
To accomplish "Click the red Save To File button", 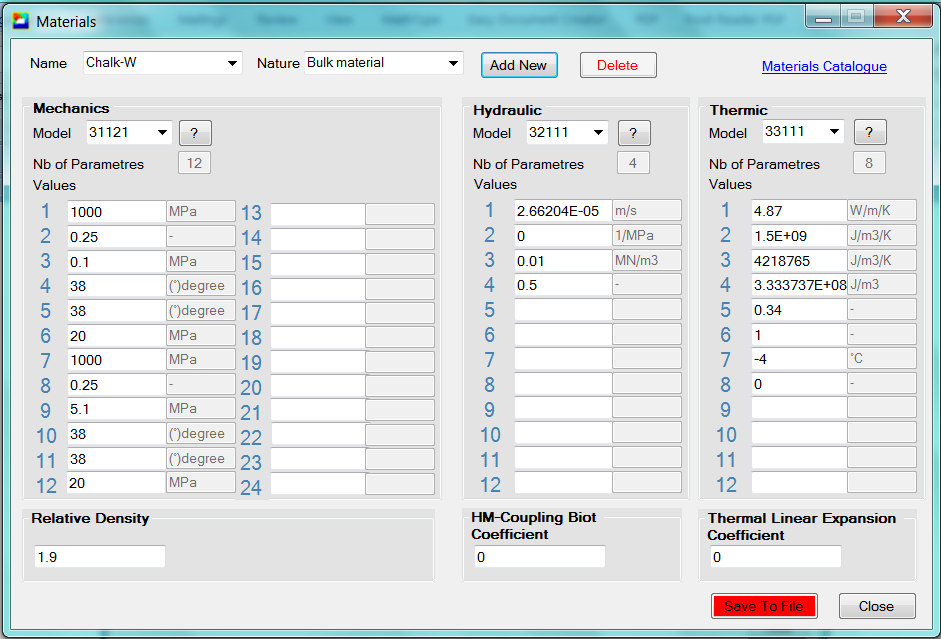I will [764, 606].
